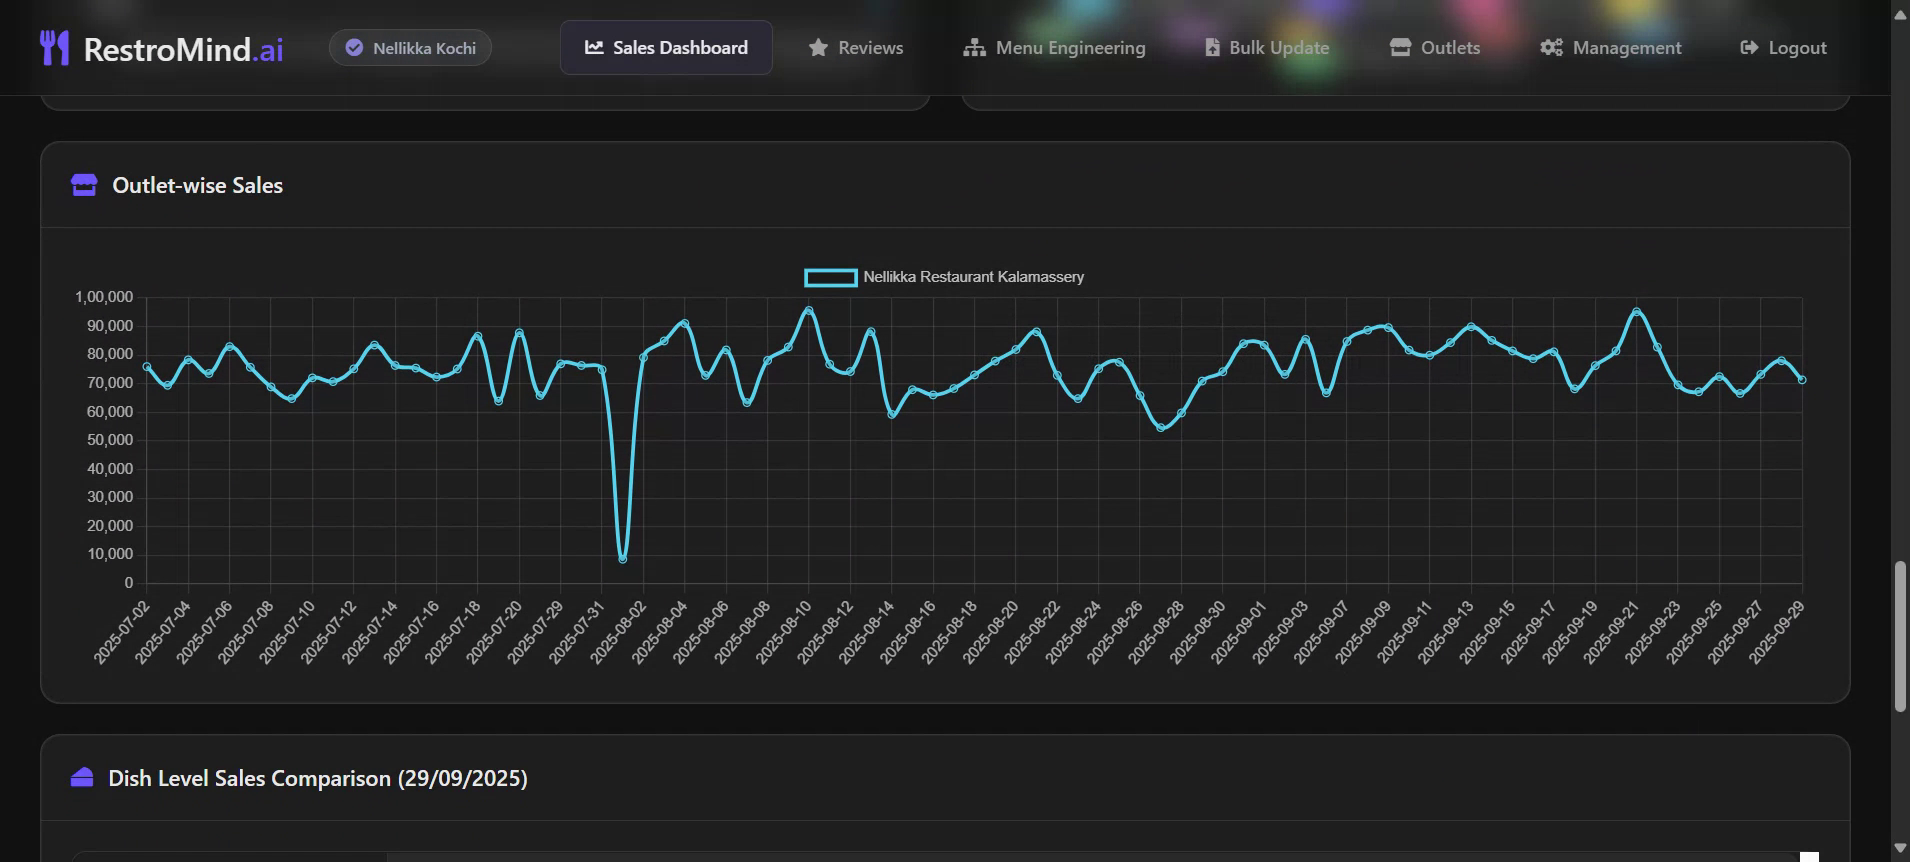Toggle Nellikka Restaurant Kalamassery legend series

[945, 277]
